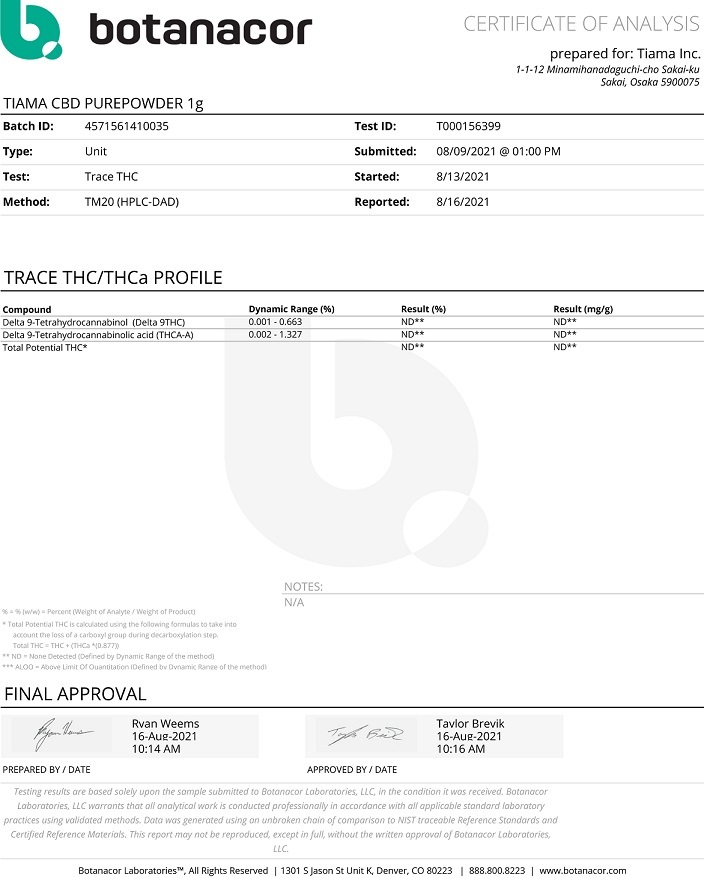The image size is (704, 878).
Task: Click 'APPROVED BY / DATE' label
Action: [352, 770]
